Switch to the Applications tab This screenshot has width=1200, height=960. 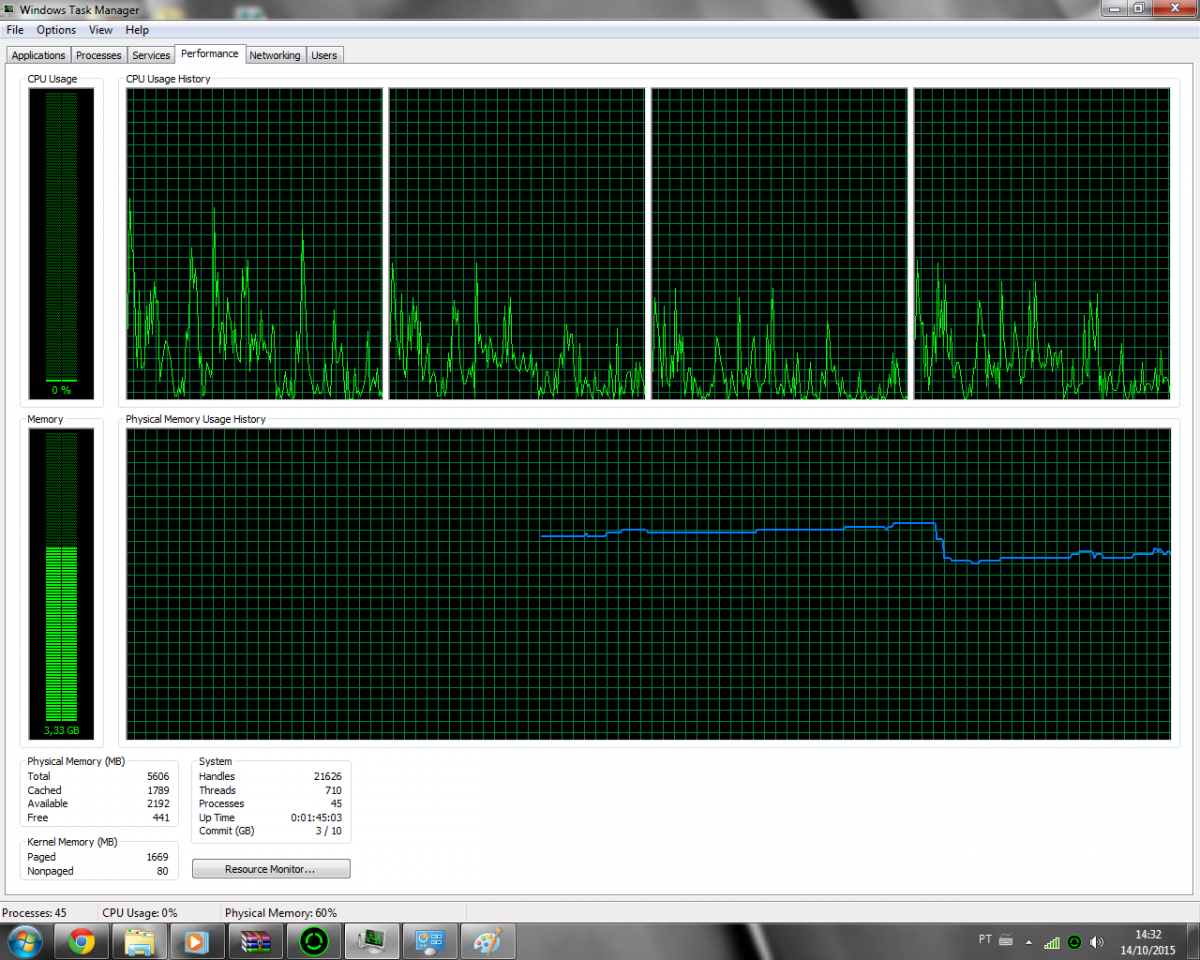point(38,56)
